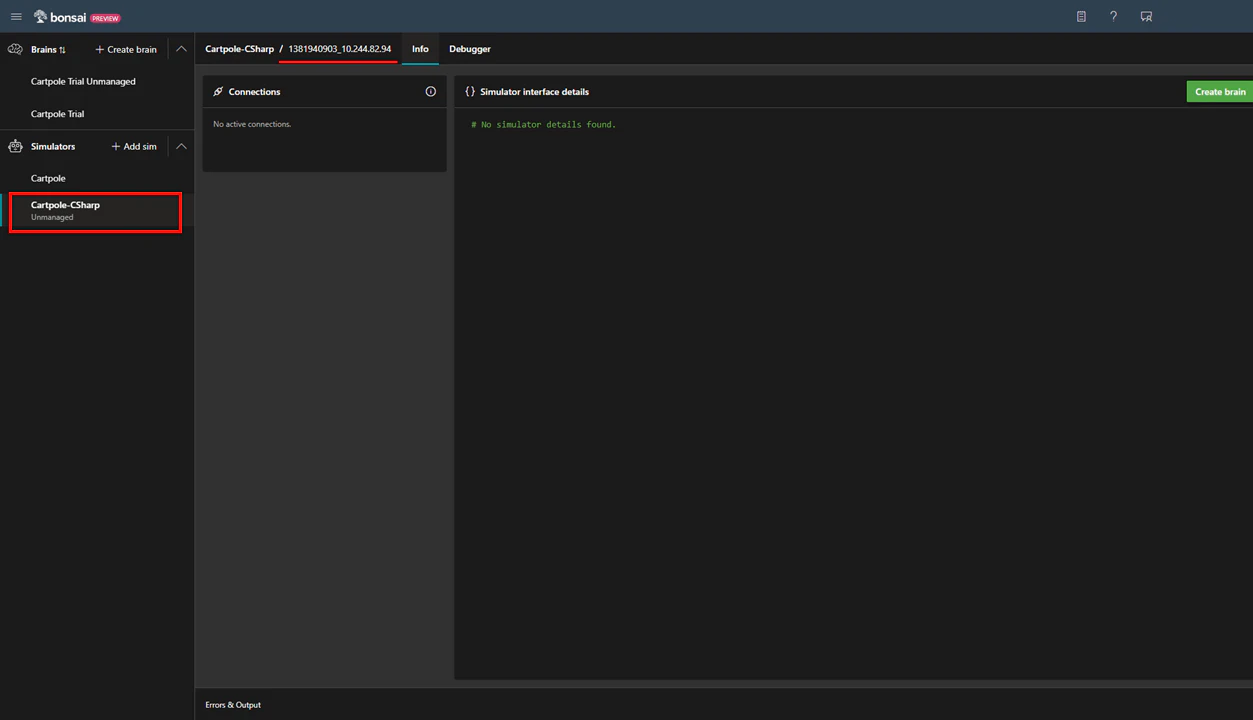The image size is (1253, 720).
Task: Open the hamburger navigation menu
Action: (x=16, y=17)
